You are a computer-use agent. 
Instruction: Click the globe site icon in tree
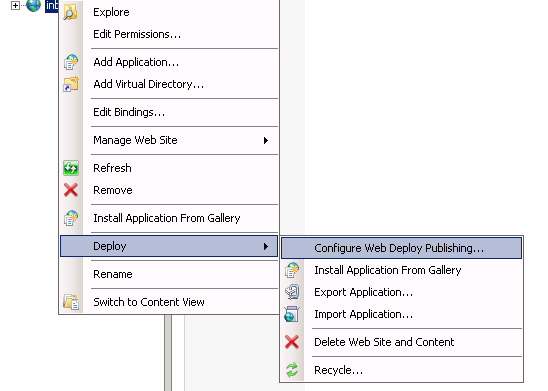point(34,5)
